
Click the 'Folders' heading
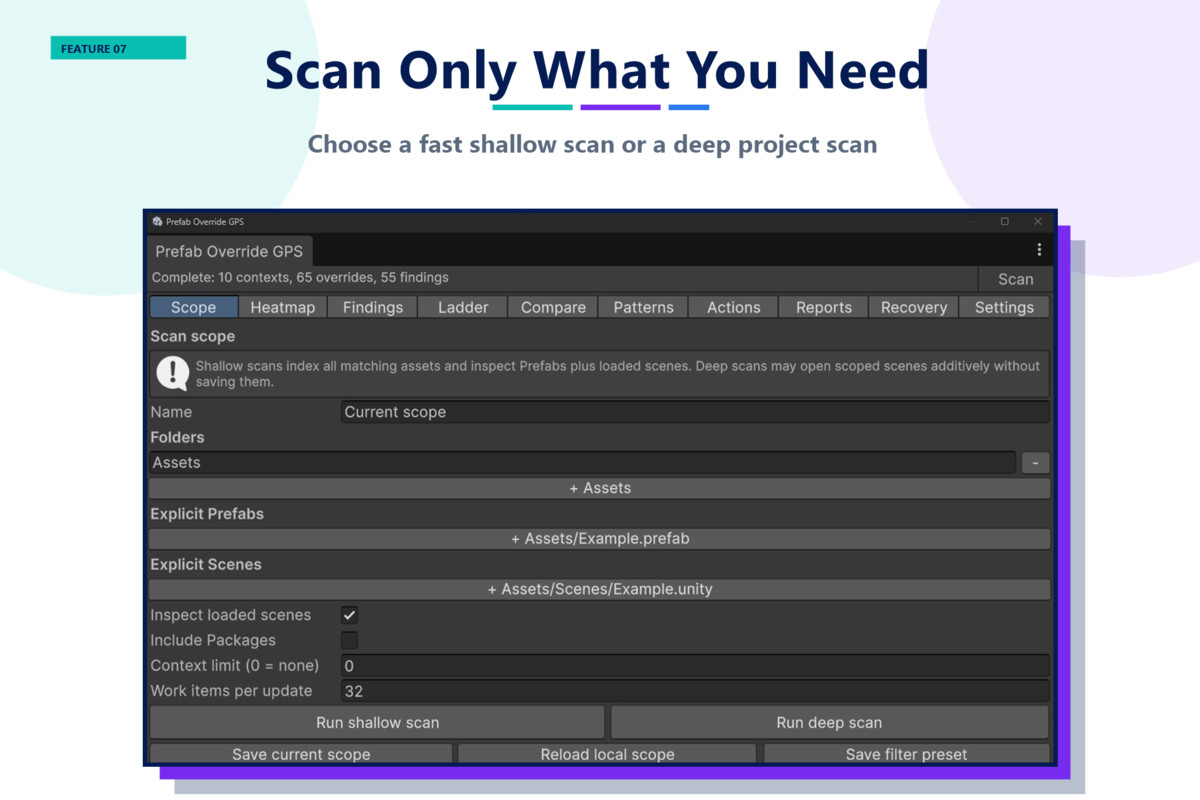[x=177, y=437]
